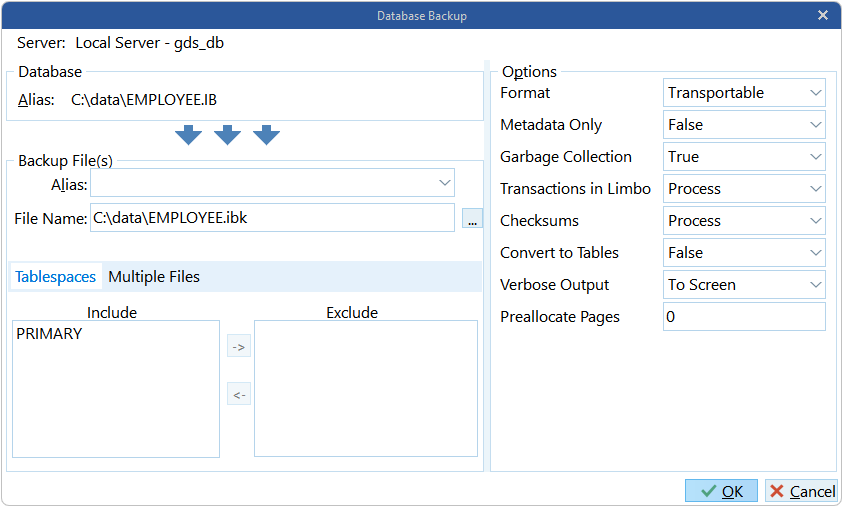844x508 pixels.
Task: Click the Preallocate Pages input field
Action: coord(744,316)
